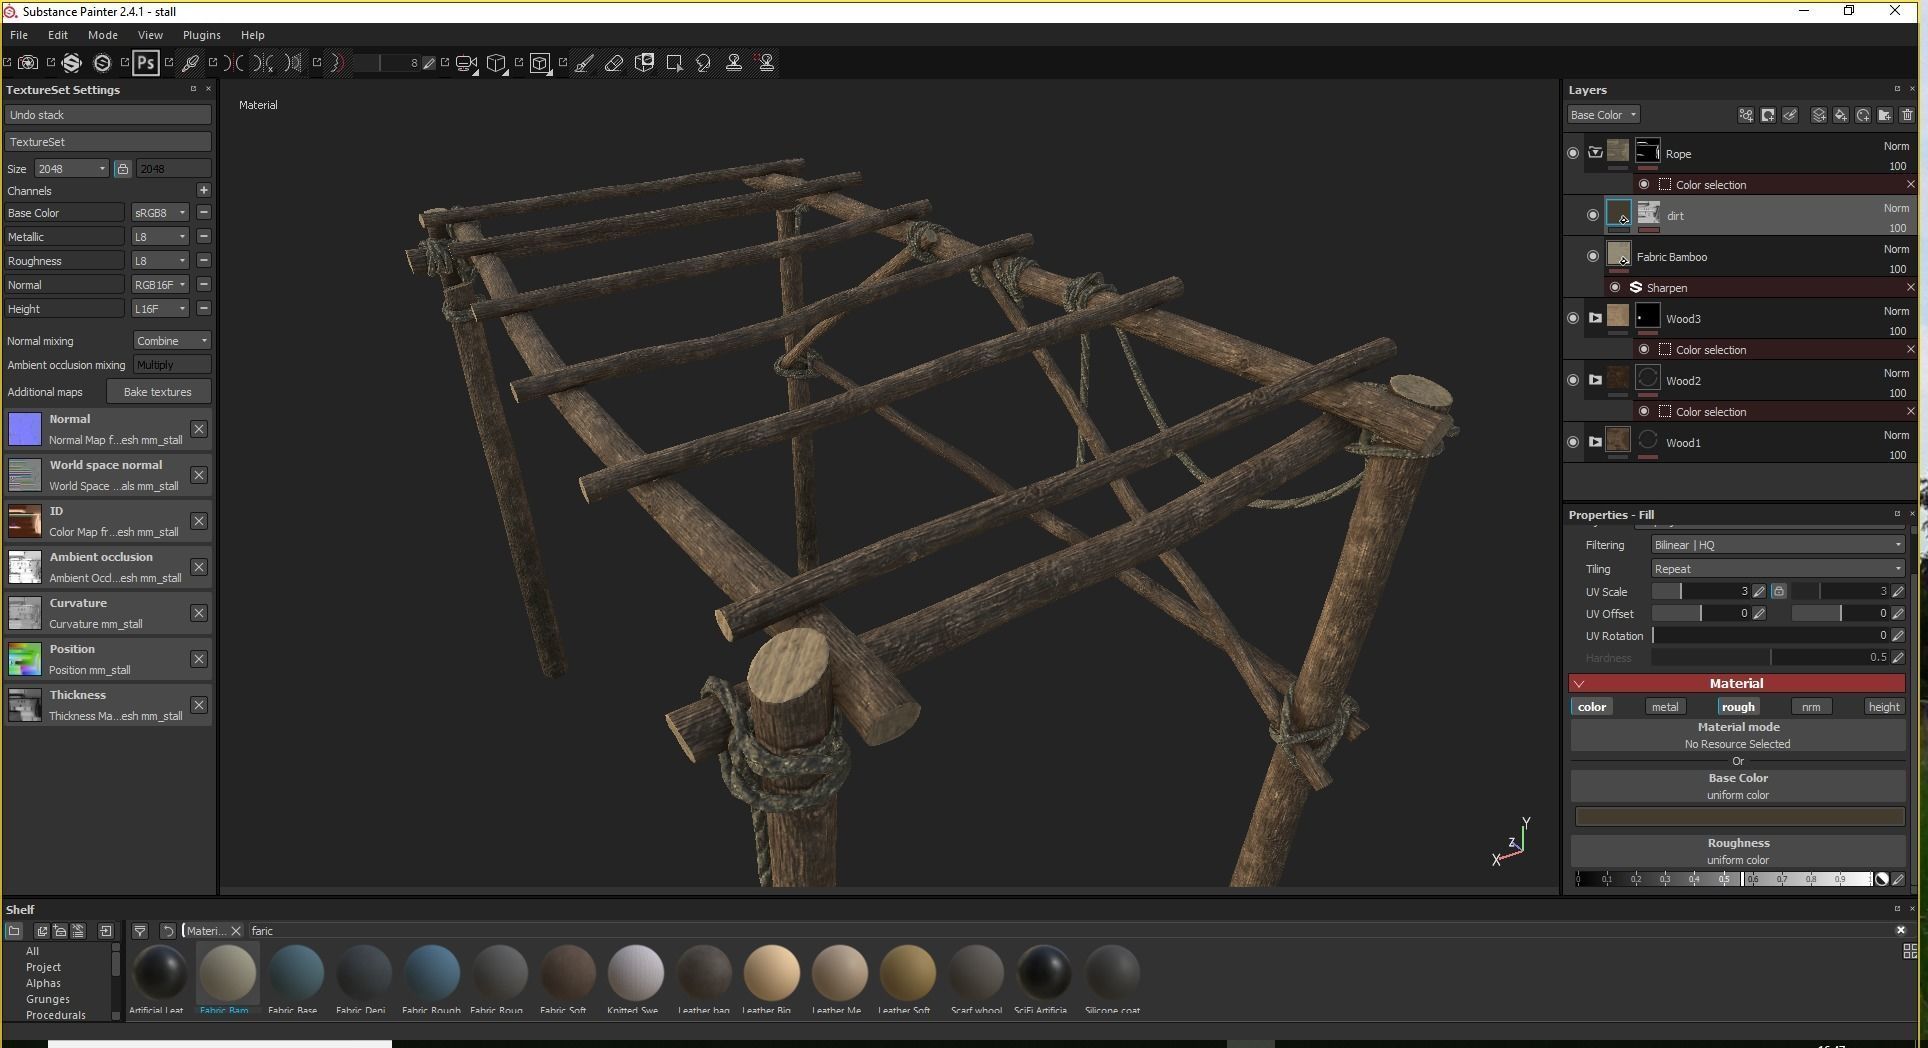Open the sRGB8 format dropdown
Viewport: 1928px width, 1048px height.
(160, 213)
